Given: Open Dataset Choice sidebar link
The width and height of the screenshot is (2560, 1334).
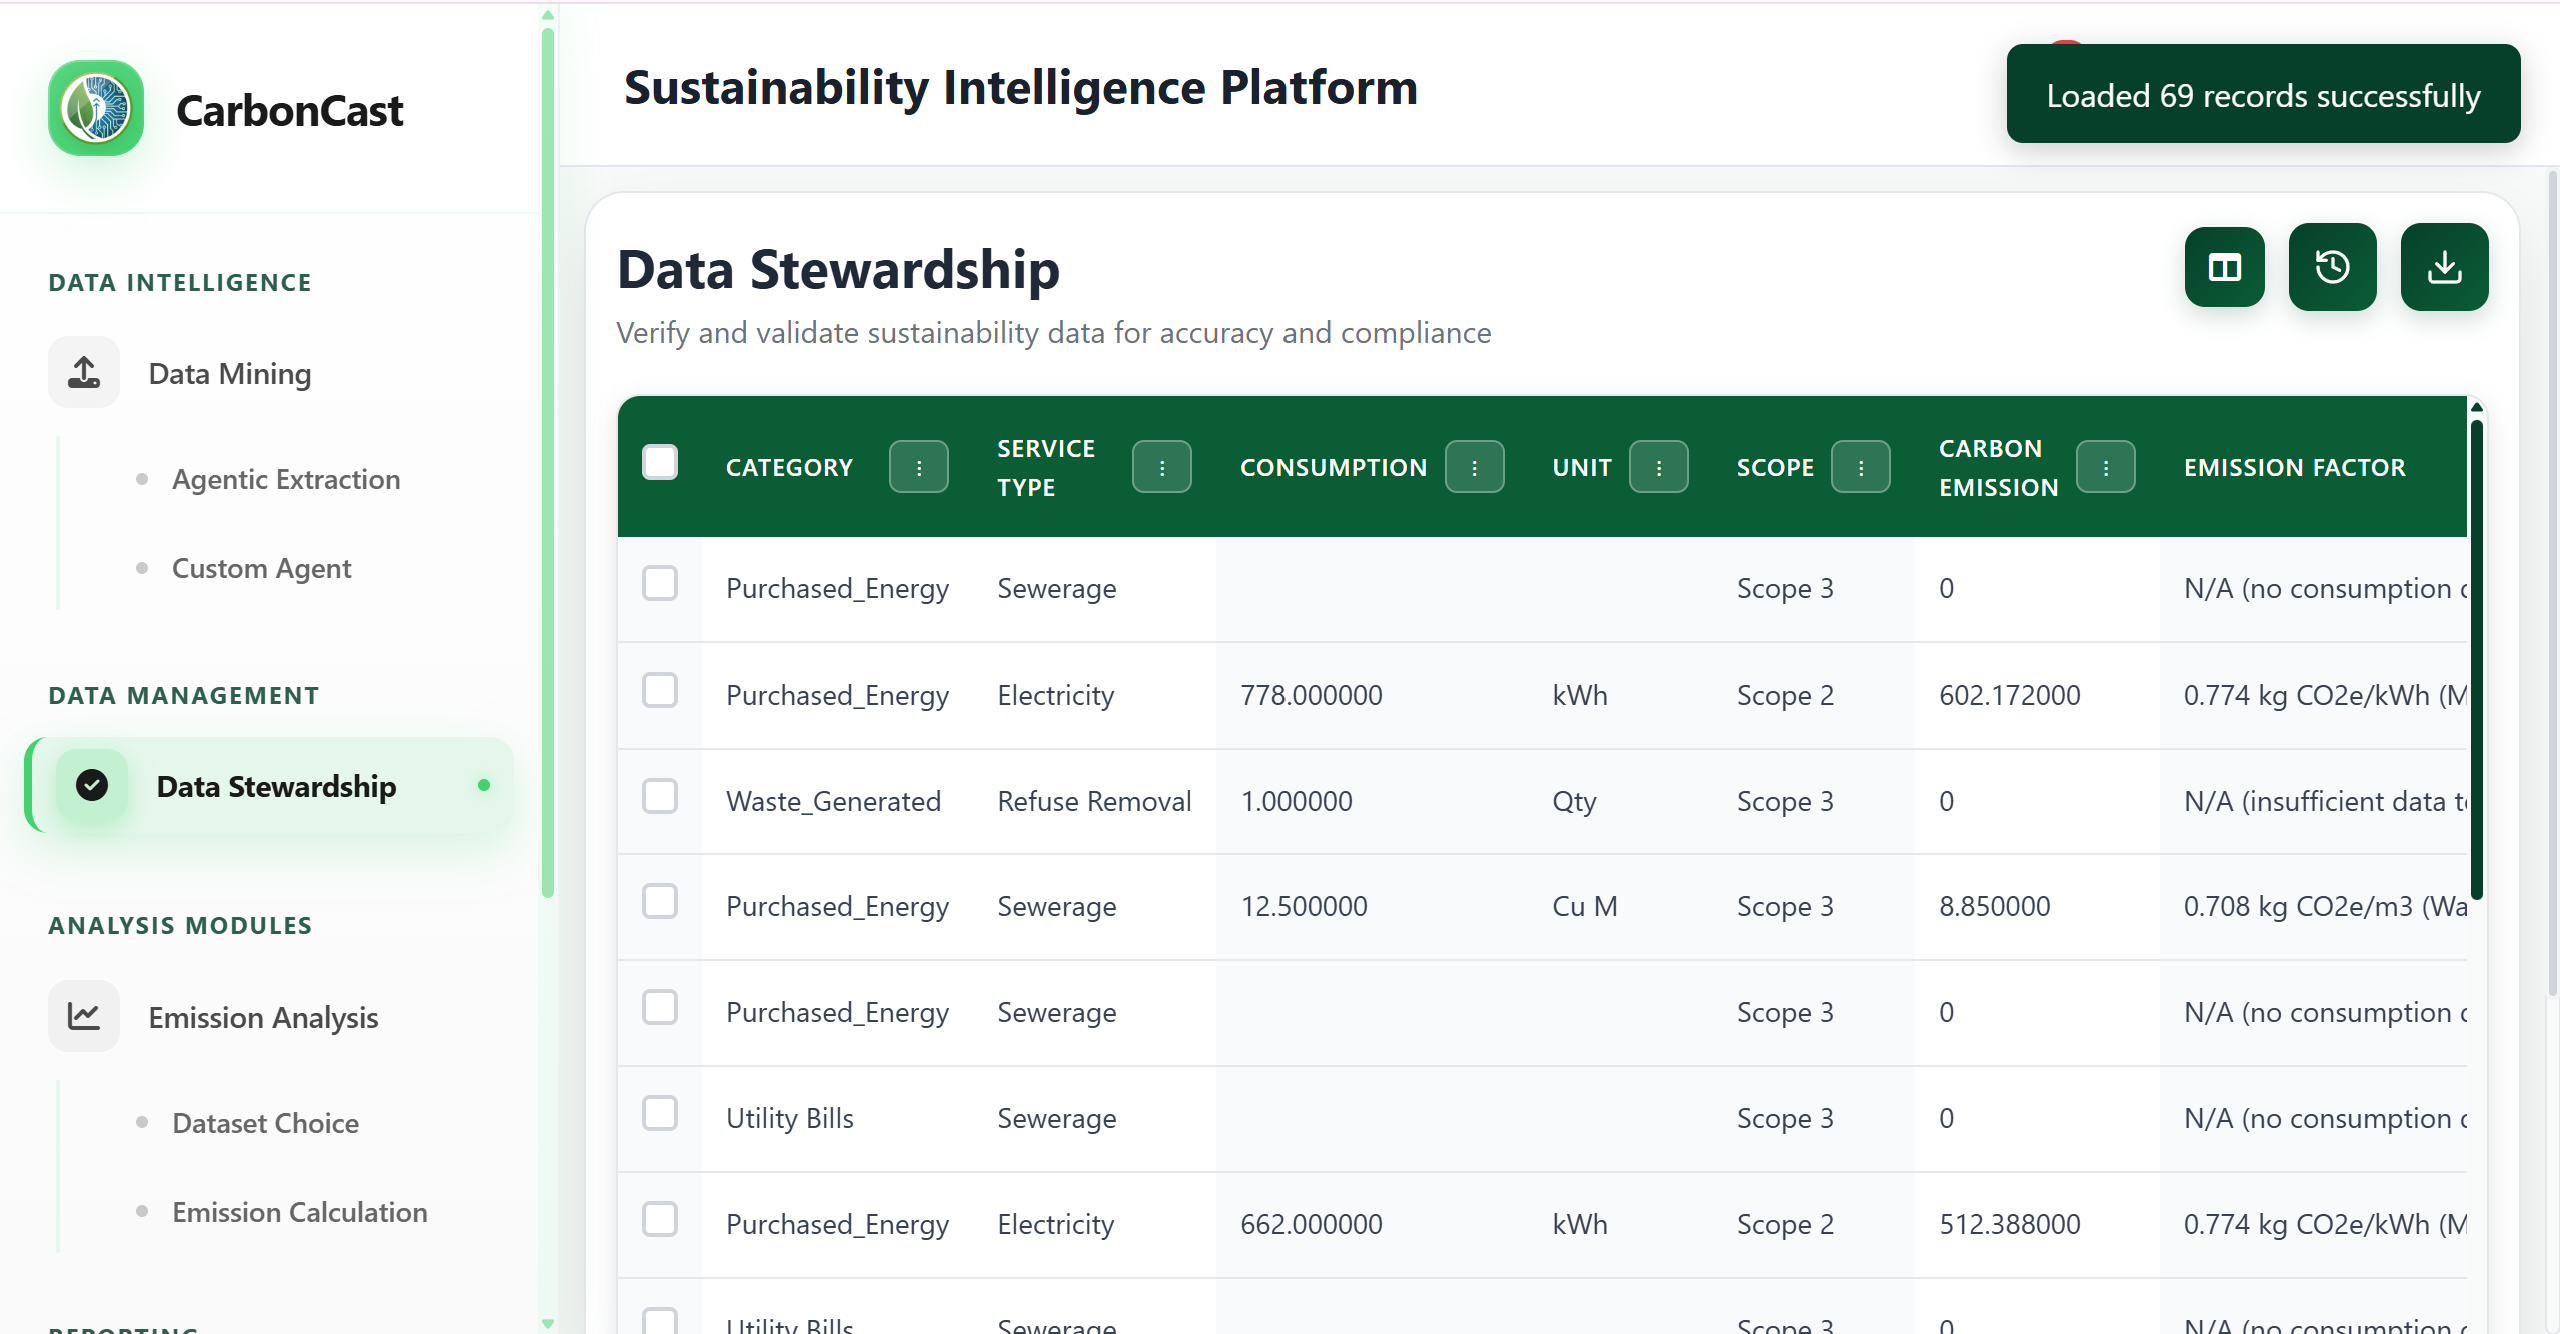Looking at the screenshot, I should point(265,1123).
